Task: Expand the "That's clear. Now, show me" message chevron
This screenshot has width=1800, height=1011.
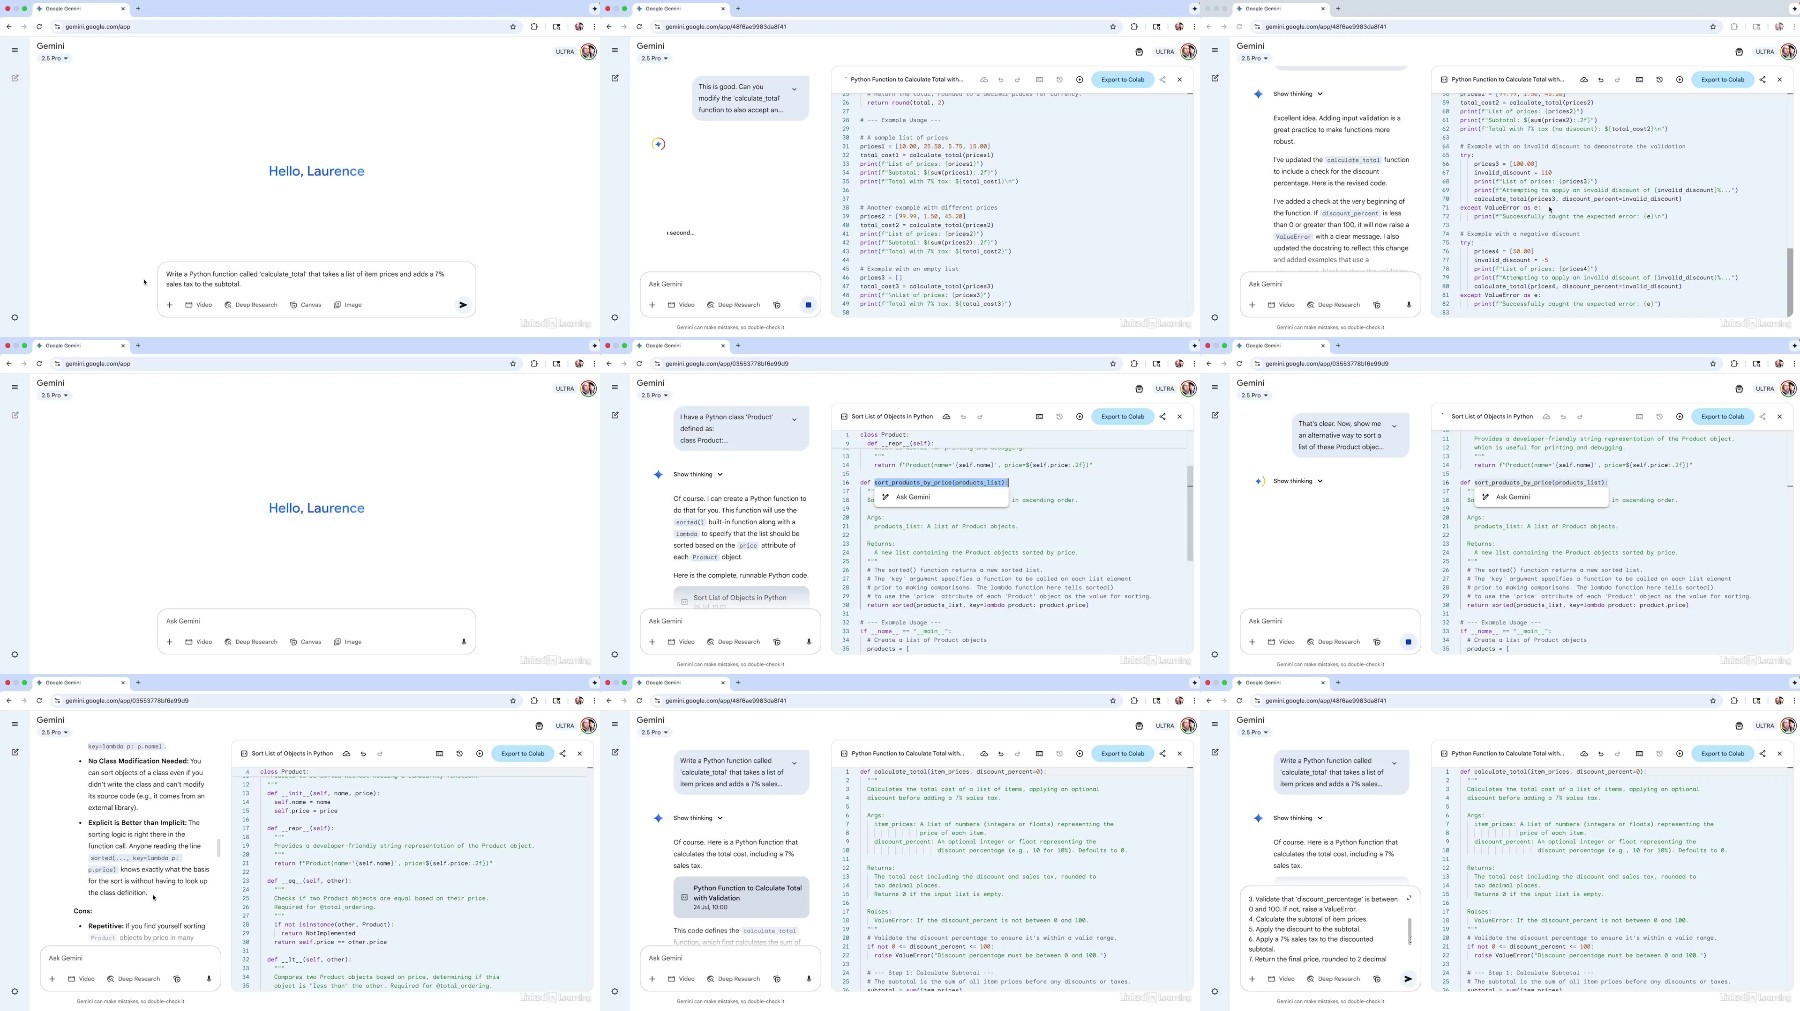Action: tap(1394, 426)
